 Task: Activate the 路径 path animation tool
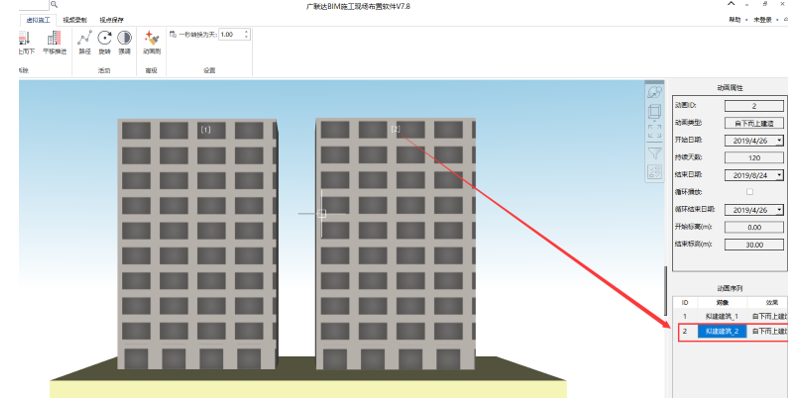point(84,42)
